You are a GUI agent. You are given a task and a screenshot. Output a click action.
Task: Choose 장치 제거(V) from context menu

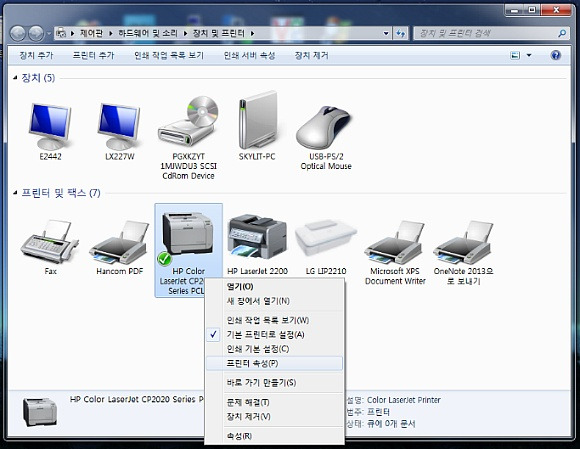click(274, 417)
